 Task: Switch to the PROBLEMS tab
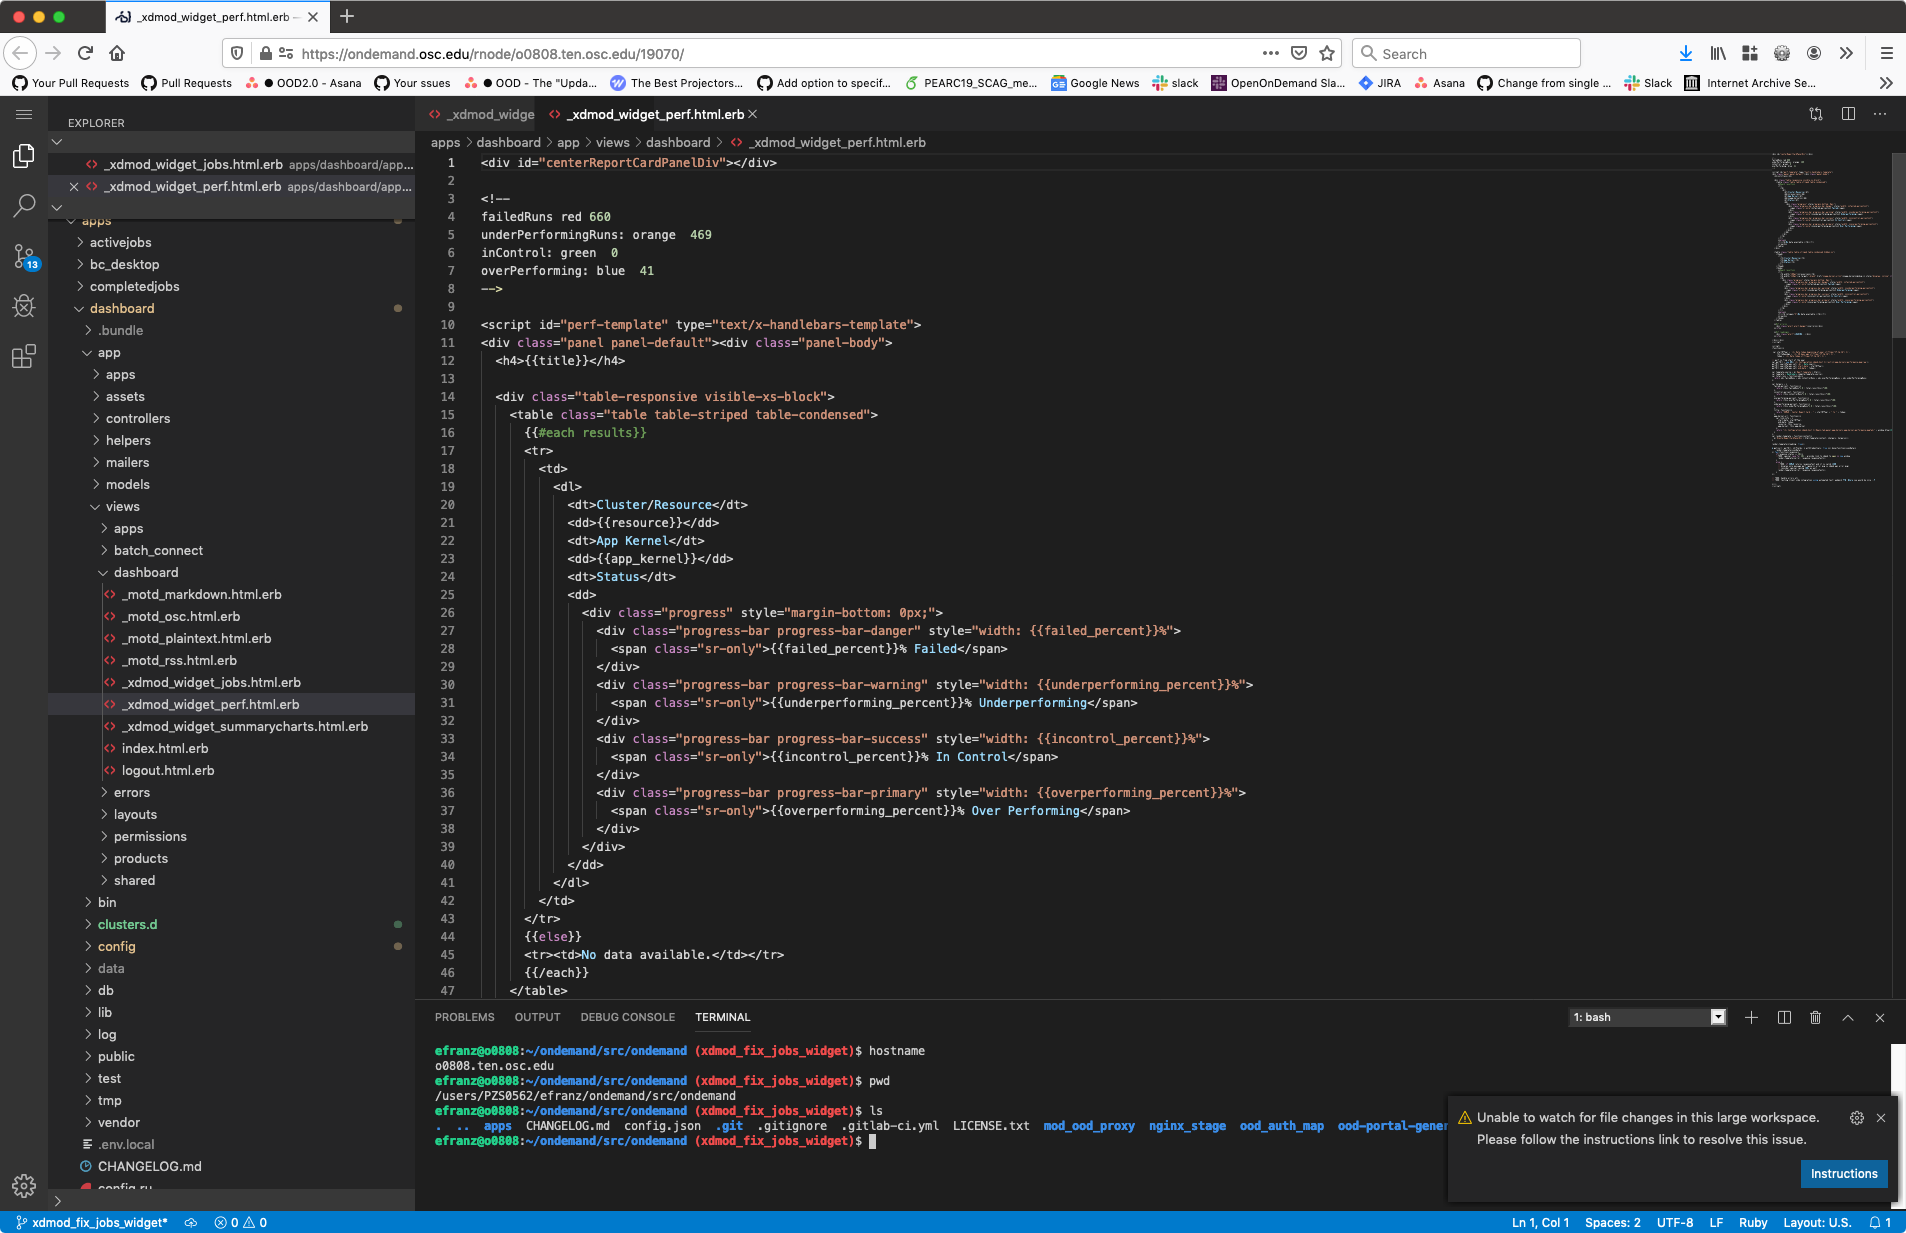point(464,1017)
